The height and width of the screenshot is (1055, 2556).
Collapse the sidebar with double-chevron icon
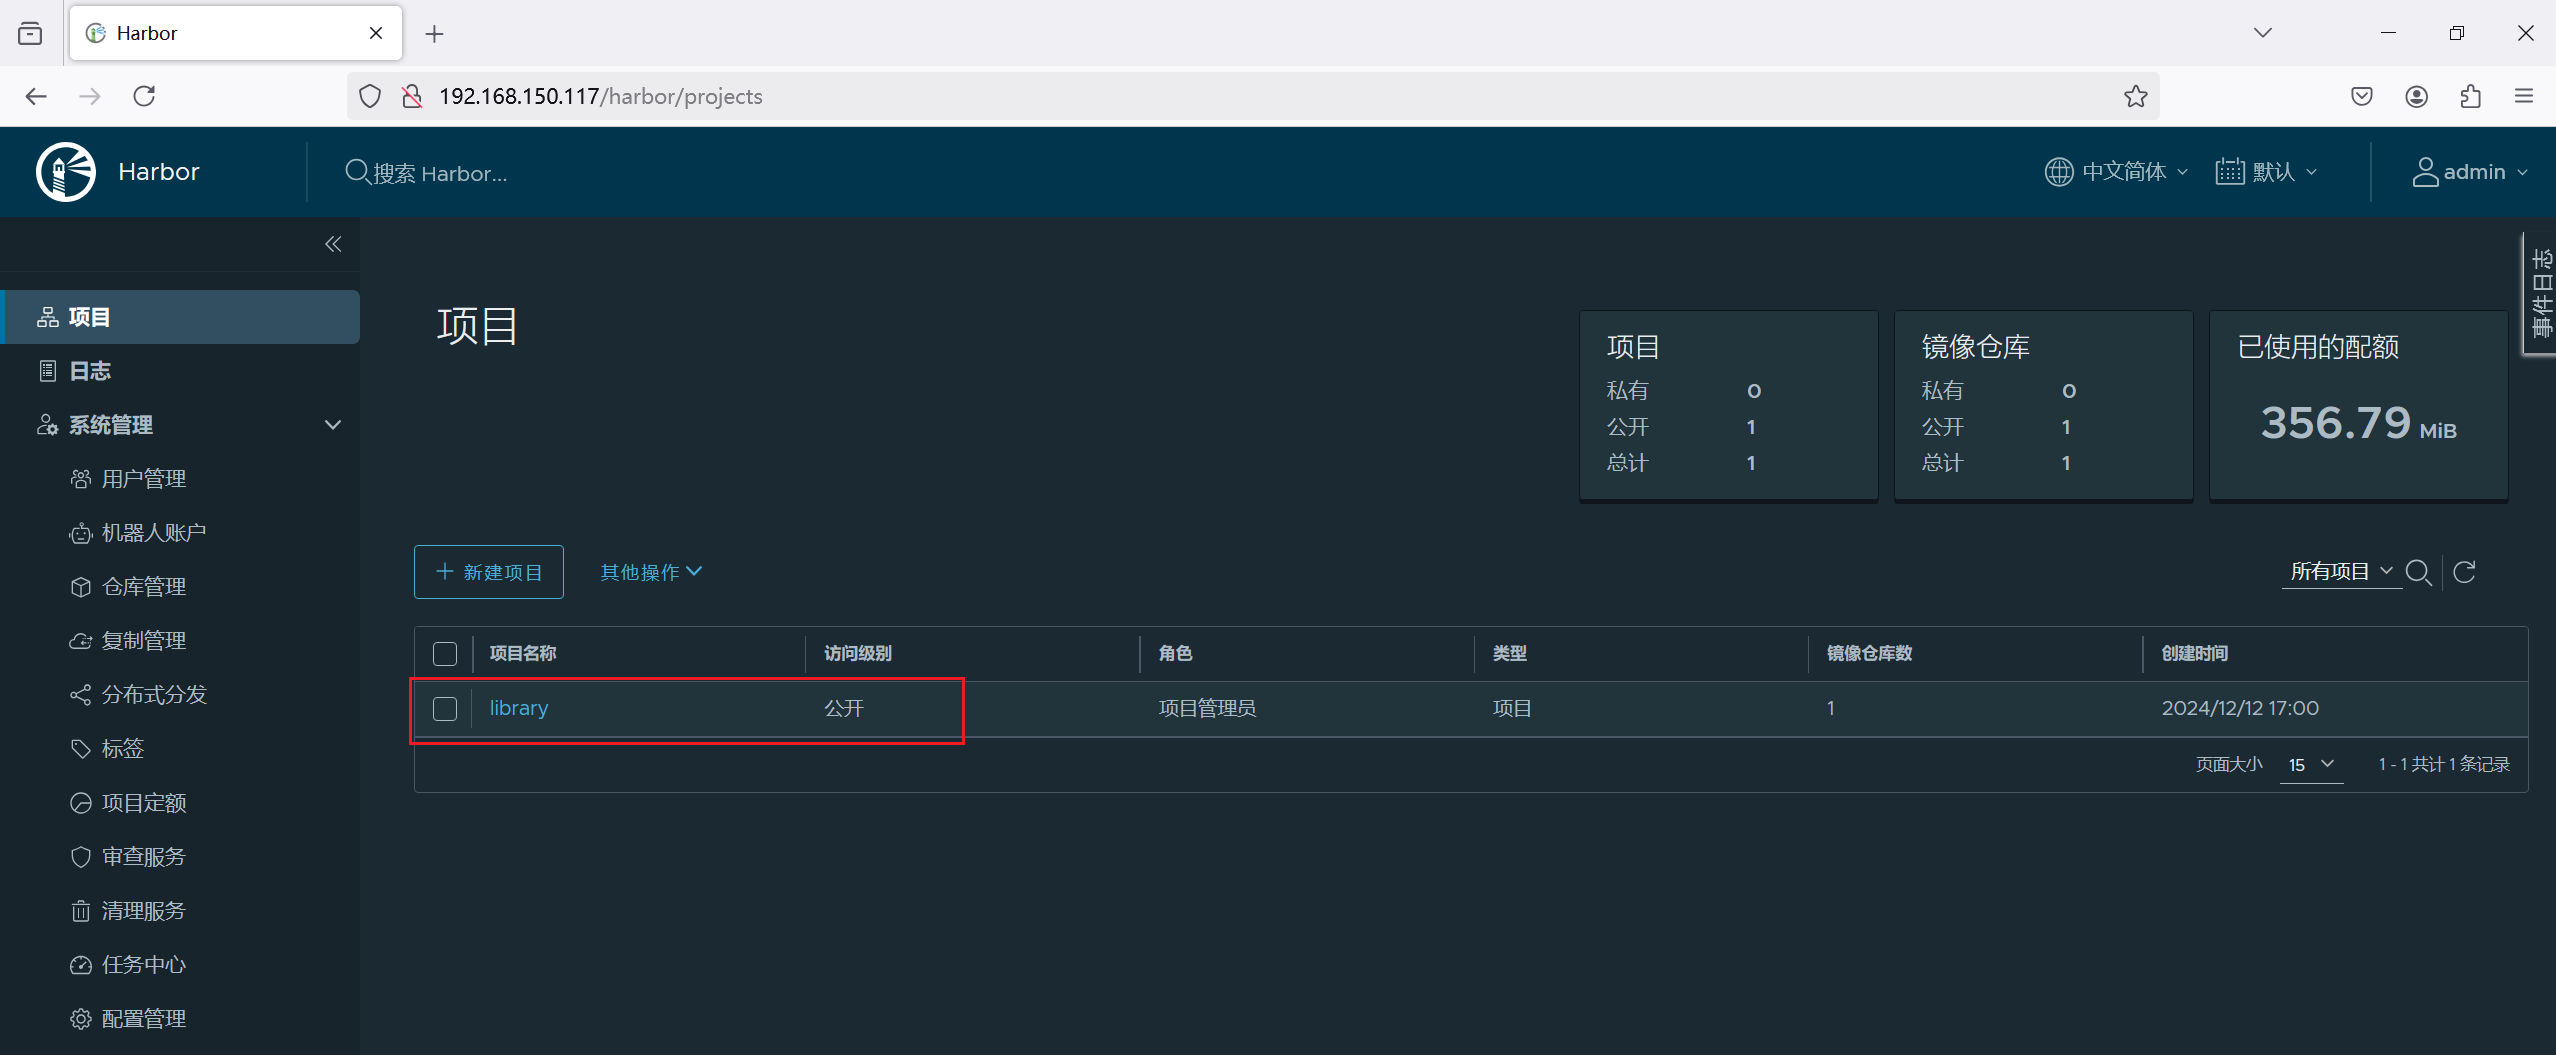point(333,244)
